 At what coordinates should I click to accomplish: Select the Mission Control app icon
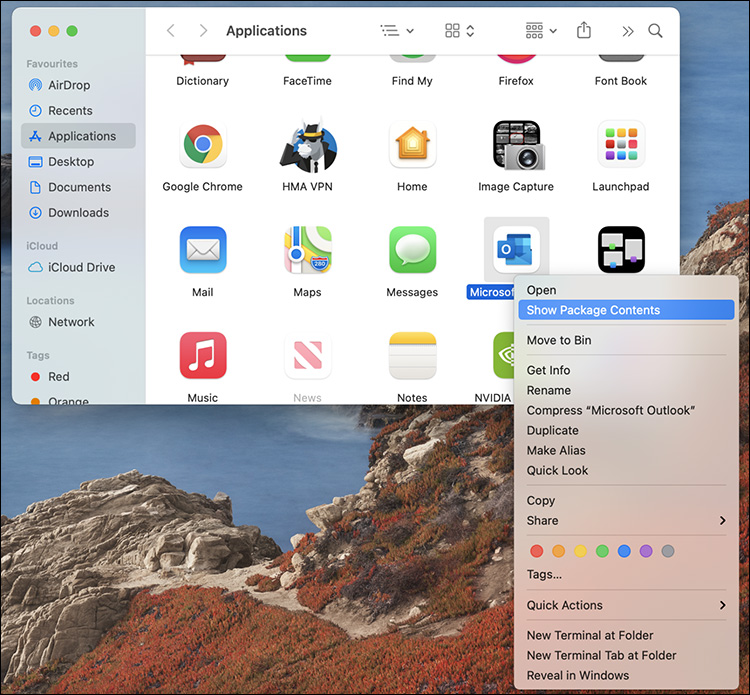click(x=621, y=250)
